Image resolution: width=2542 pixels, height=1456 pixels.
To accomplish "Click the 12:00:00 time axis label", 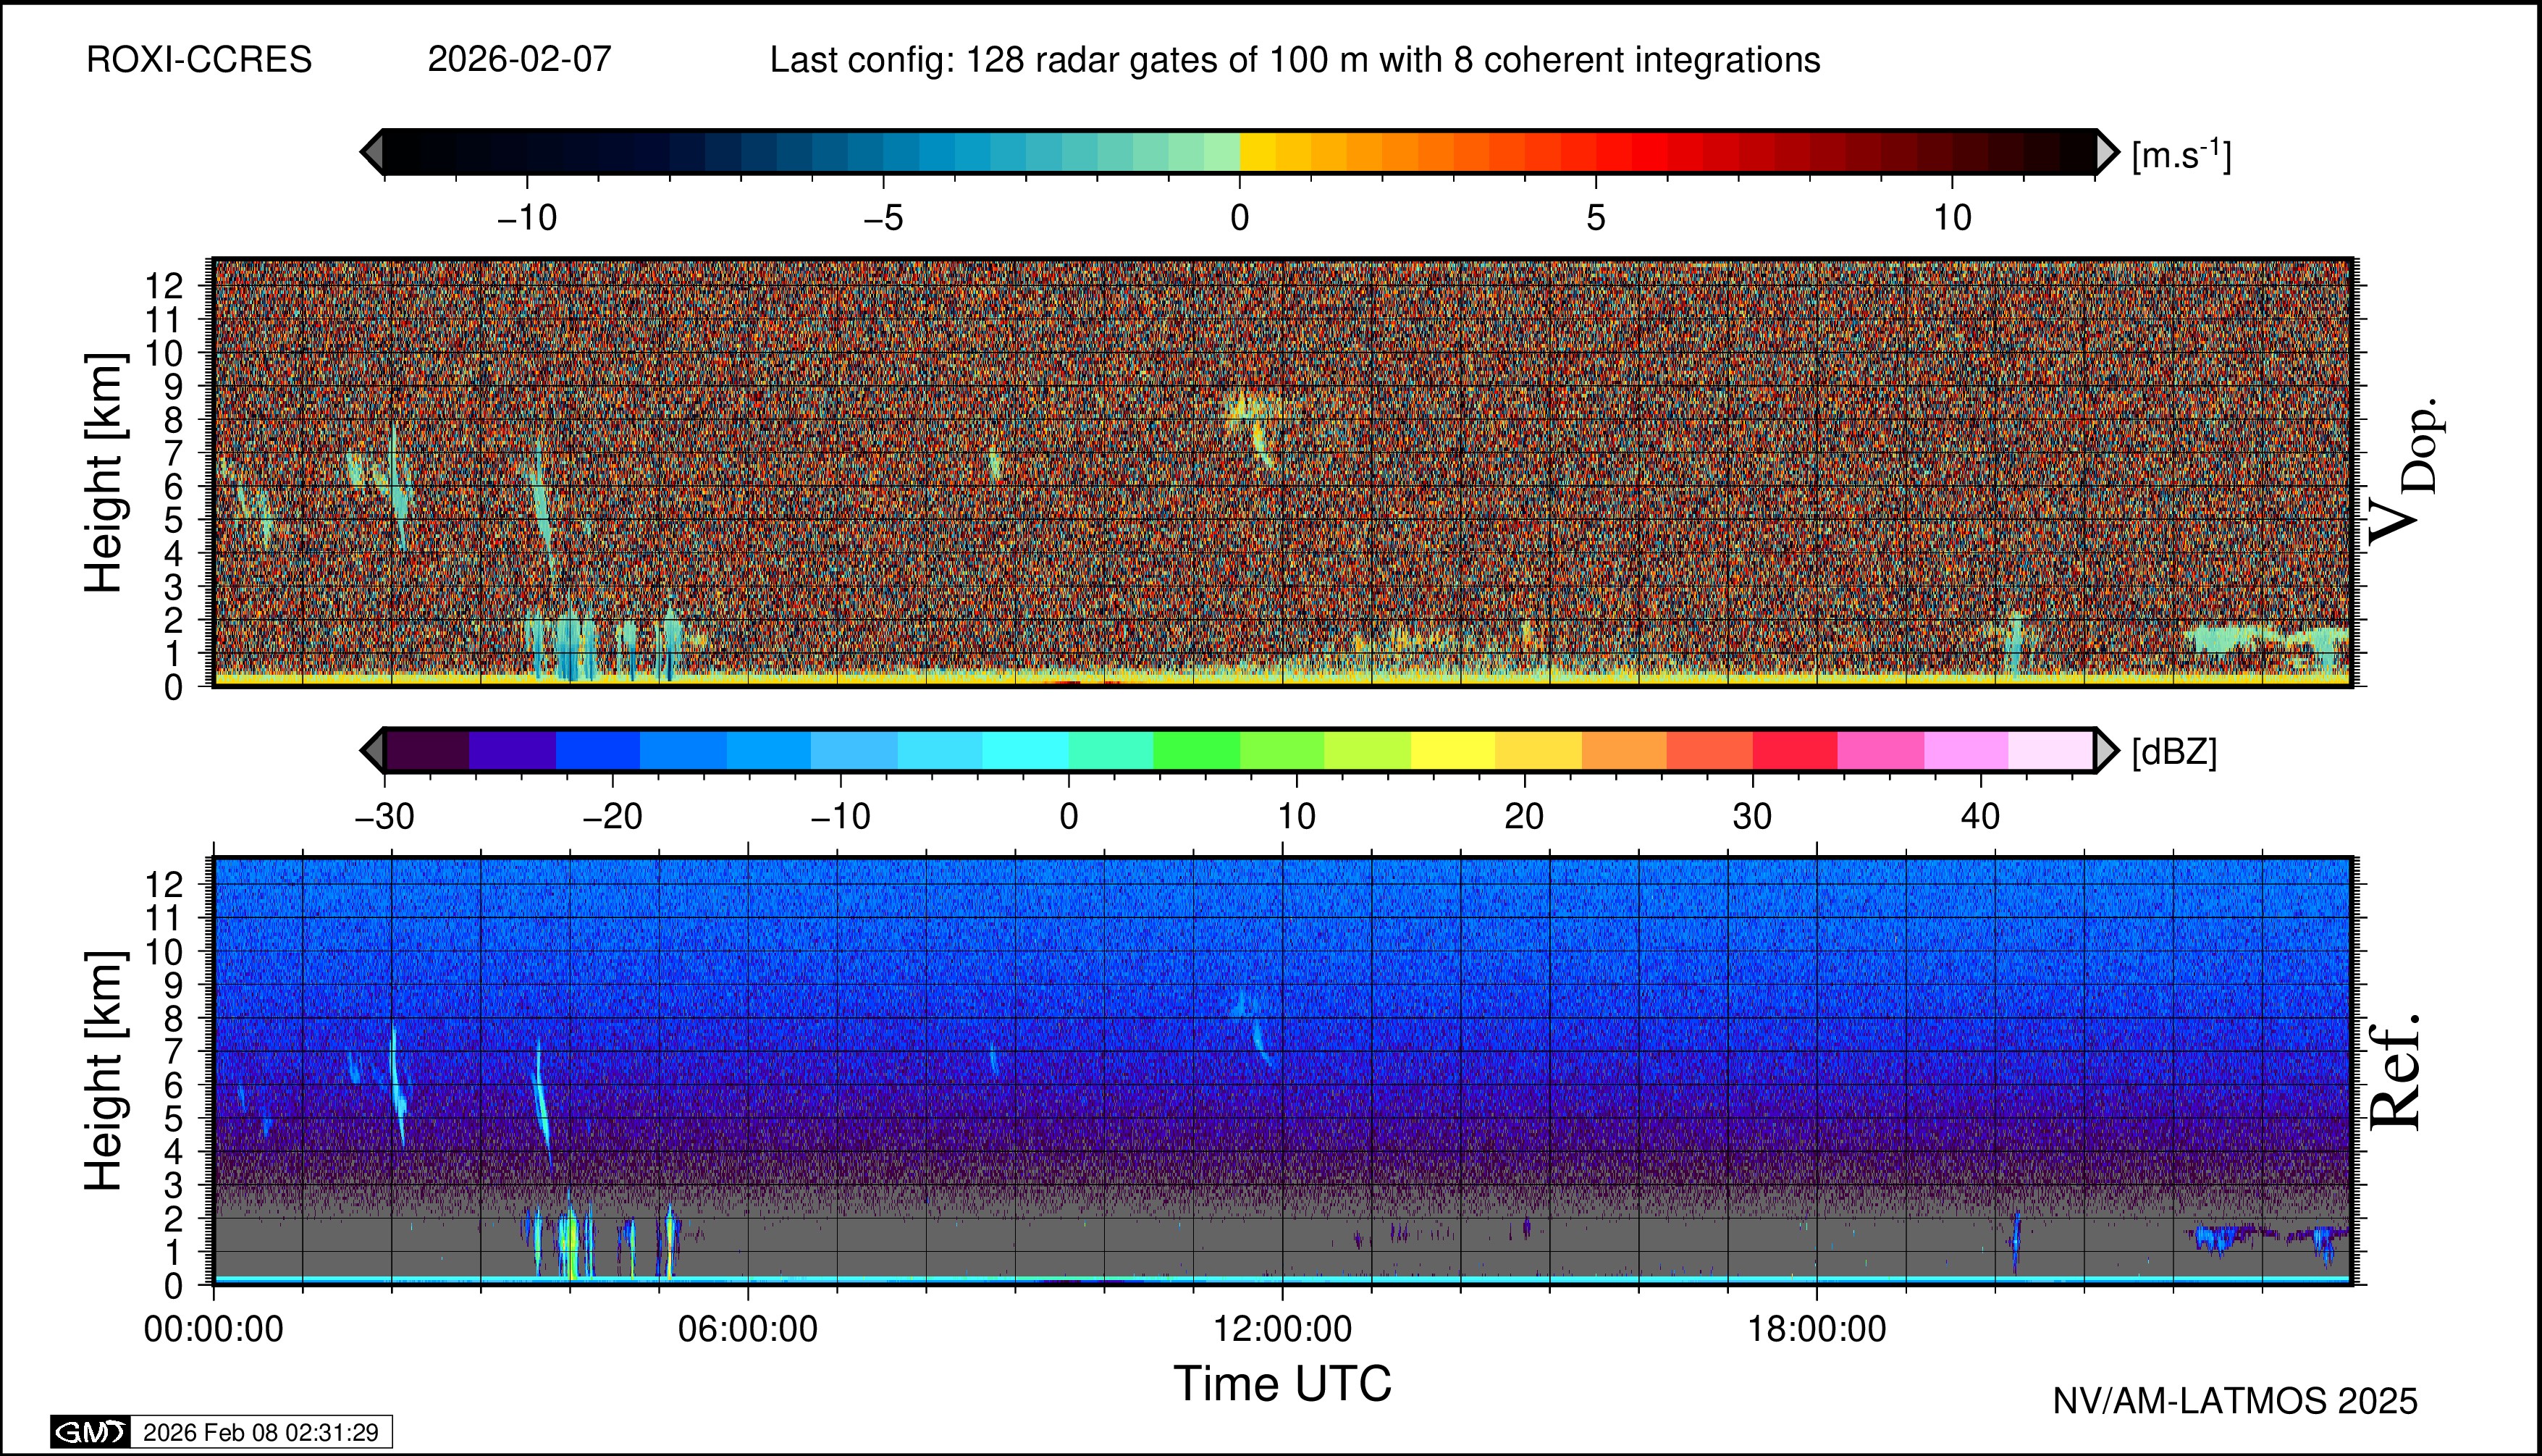I will tap(1282, 1329).
